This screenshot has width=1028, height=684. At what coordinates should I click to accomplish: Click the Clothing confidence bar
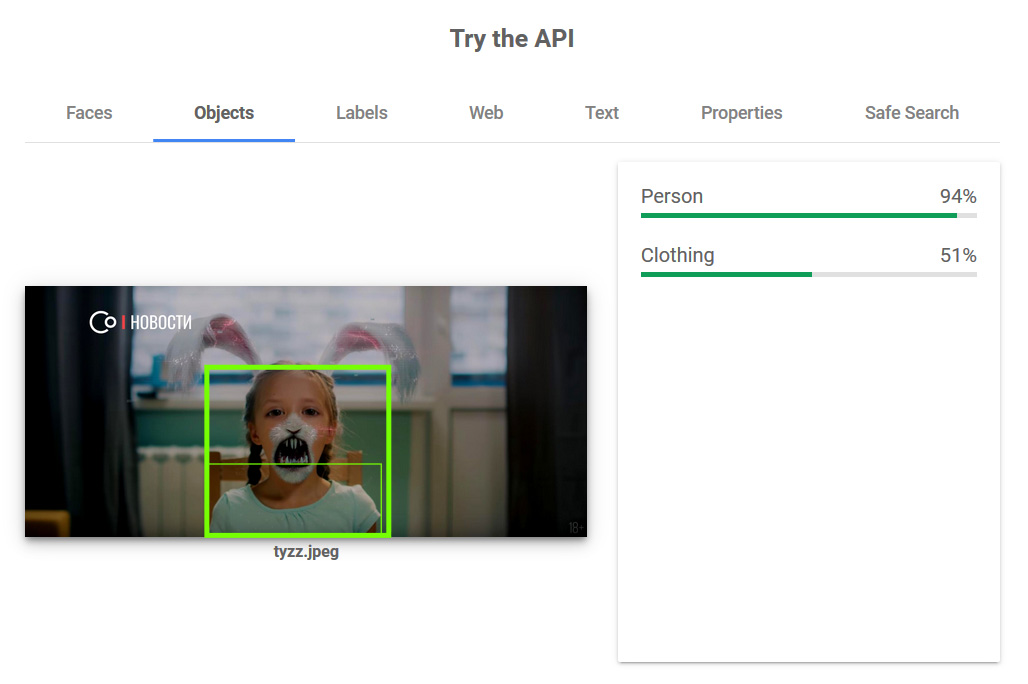(x=808, y=274)
